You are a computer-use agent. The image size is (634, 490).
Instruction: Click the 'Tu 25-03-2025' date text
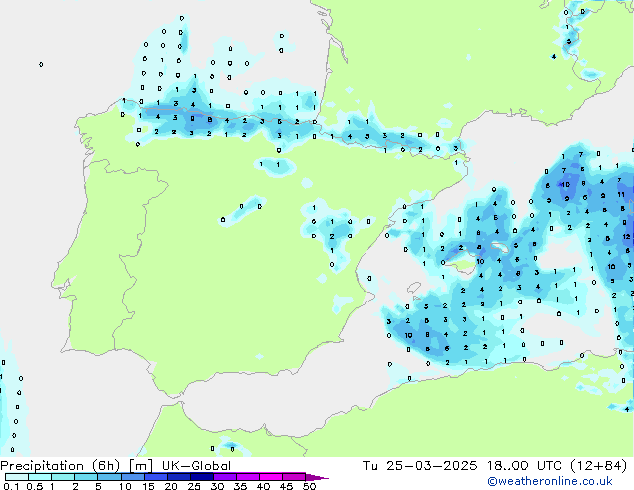click(420, 466)
